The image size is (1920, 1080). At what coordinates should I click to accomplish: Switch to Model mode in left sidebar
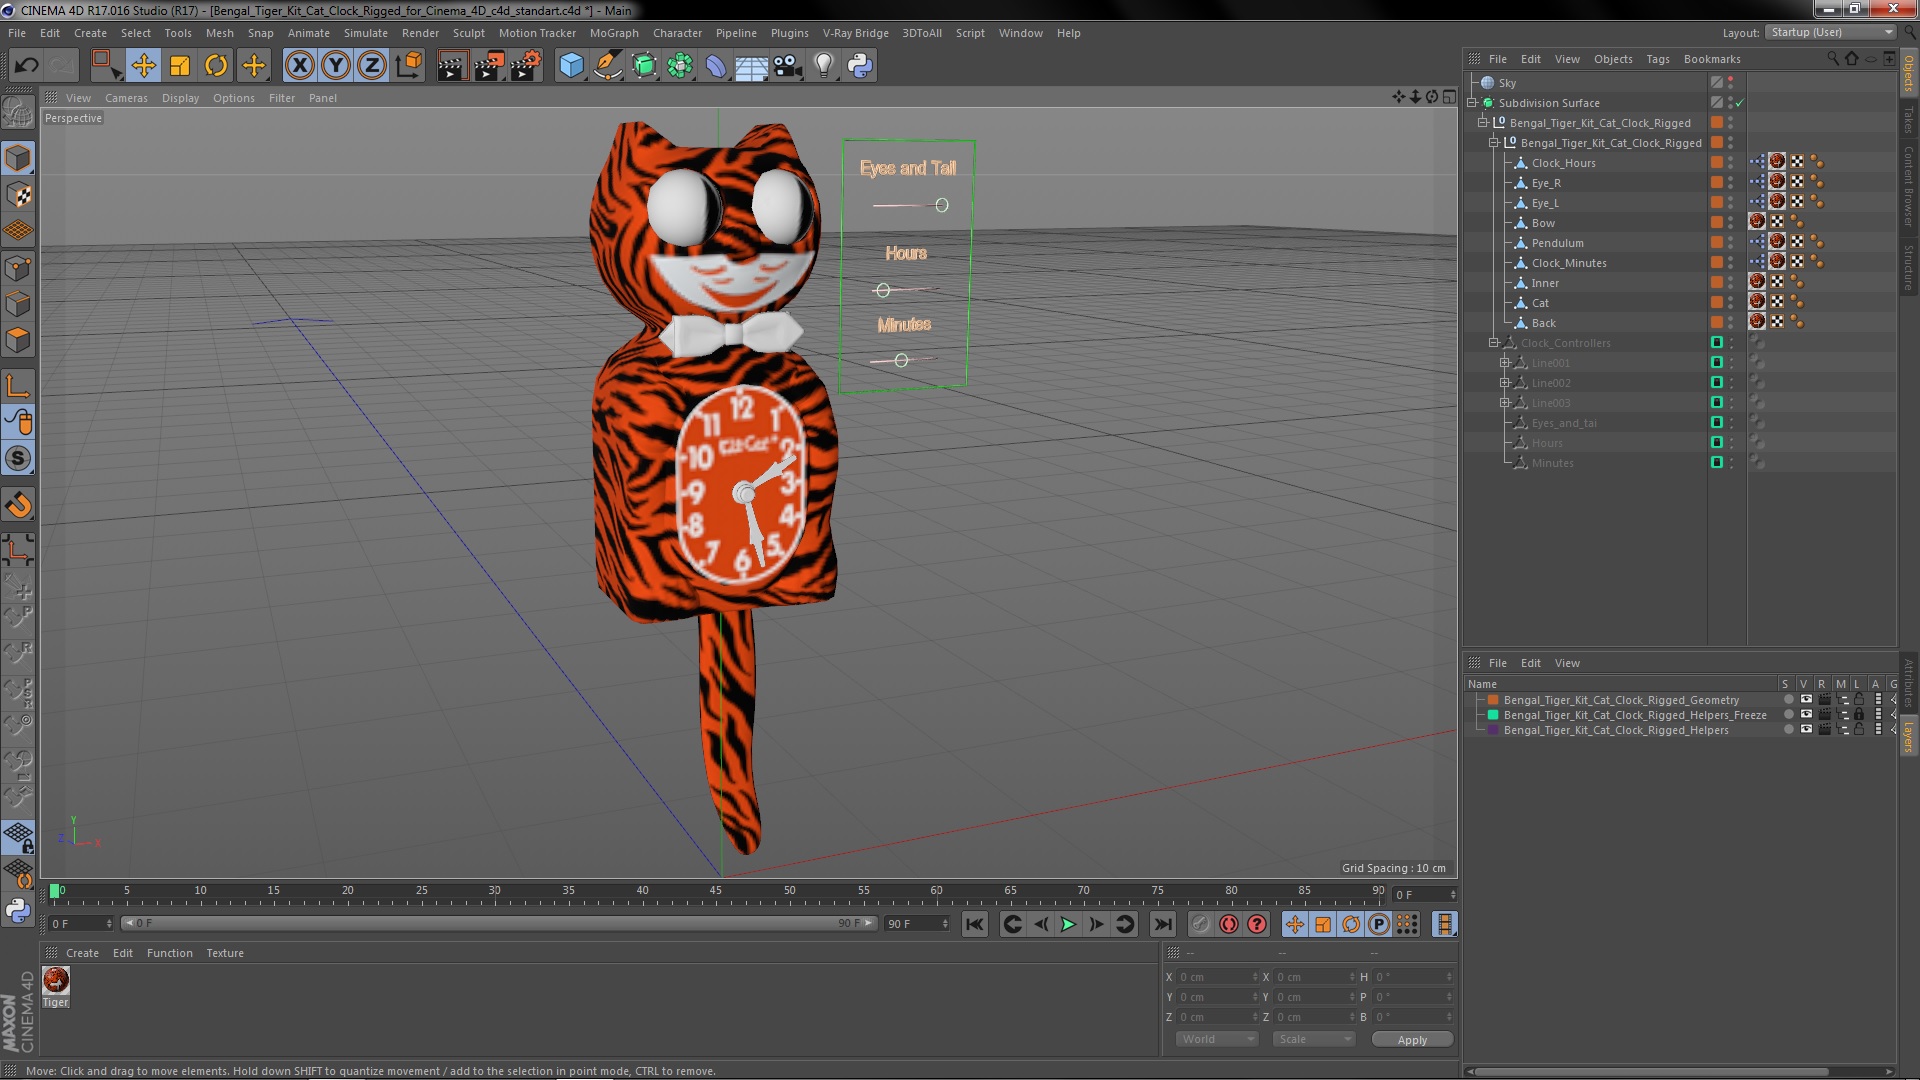[x=18, y=158]
